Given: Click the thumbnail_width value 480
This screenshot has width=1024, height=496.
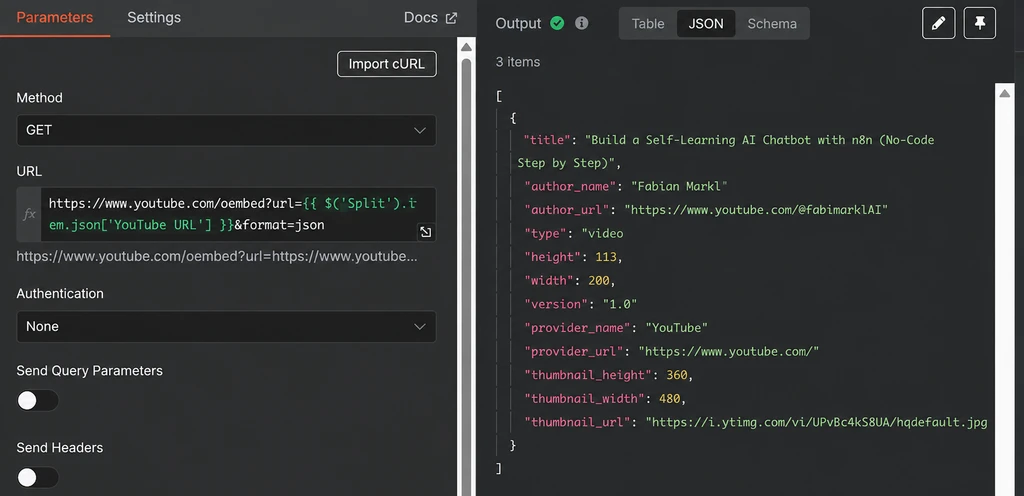Looking at the screenshot, I should 670,398.
